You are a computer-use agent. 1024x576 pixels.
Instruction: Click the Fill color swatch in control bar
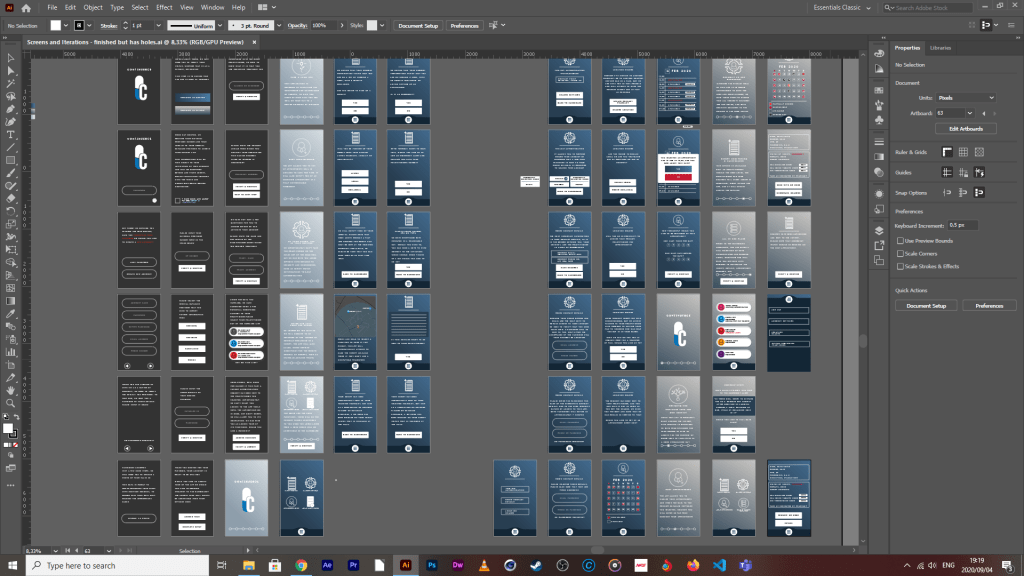point(56,25)
